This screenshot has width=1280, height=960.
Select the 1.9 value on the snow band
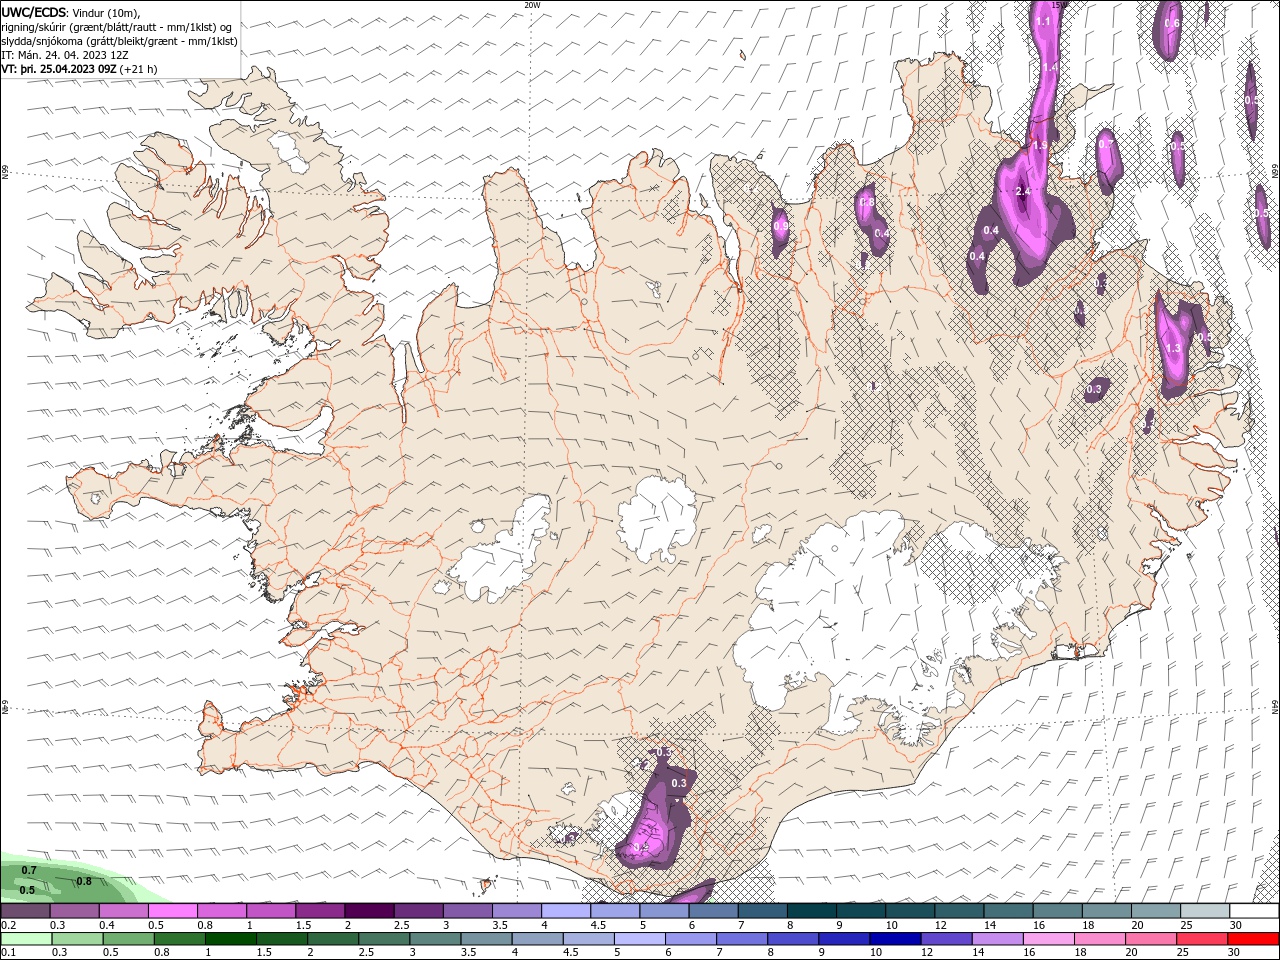coord(1039,146)
